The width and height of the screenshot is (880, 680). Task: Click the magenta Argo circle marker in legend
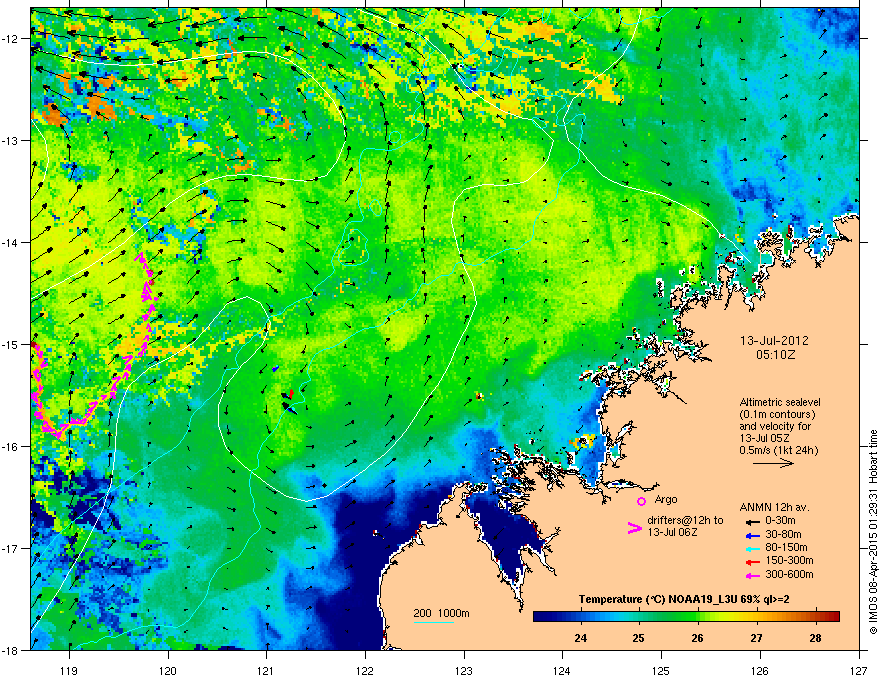coord(641,501)
